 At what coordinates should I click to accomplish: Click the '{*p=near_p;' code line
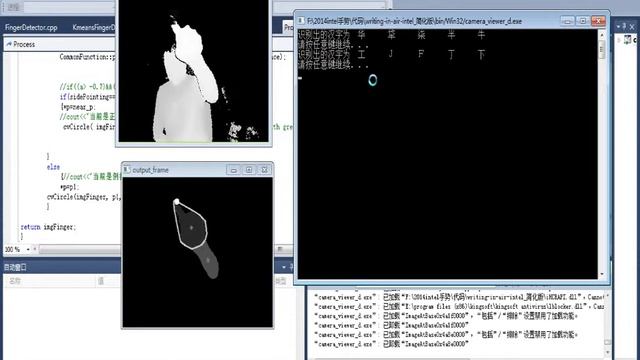pyautogui.click(x=78, y=107)
